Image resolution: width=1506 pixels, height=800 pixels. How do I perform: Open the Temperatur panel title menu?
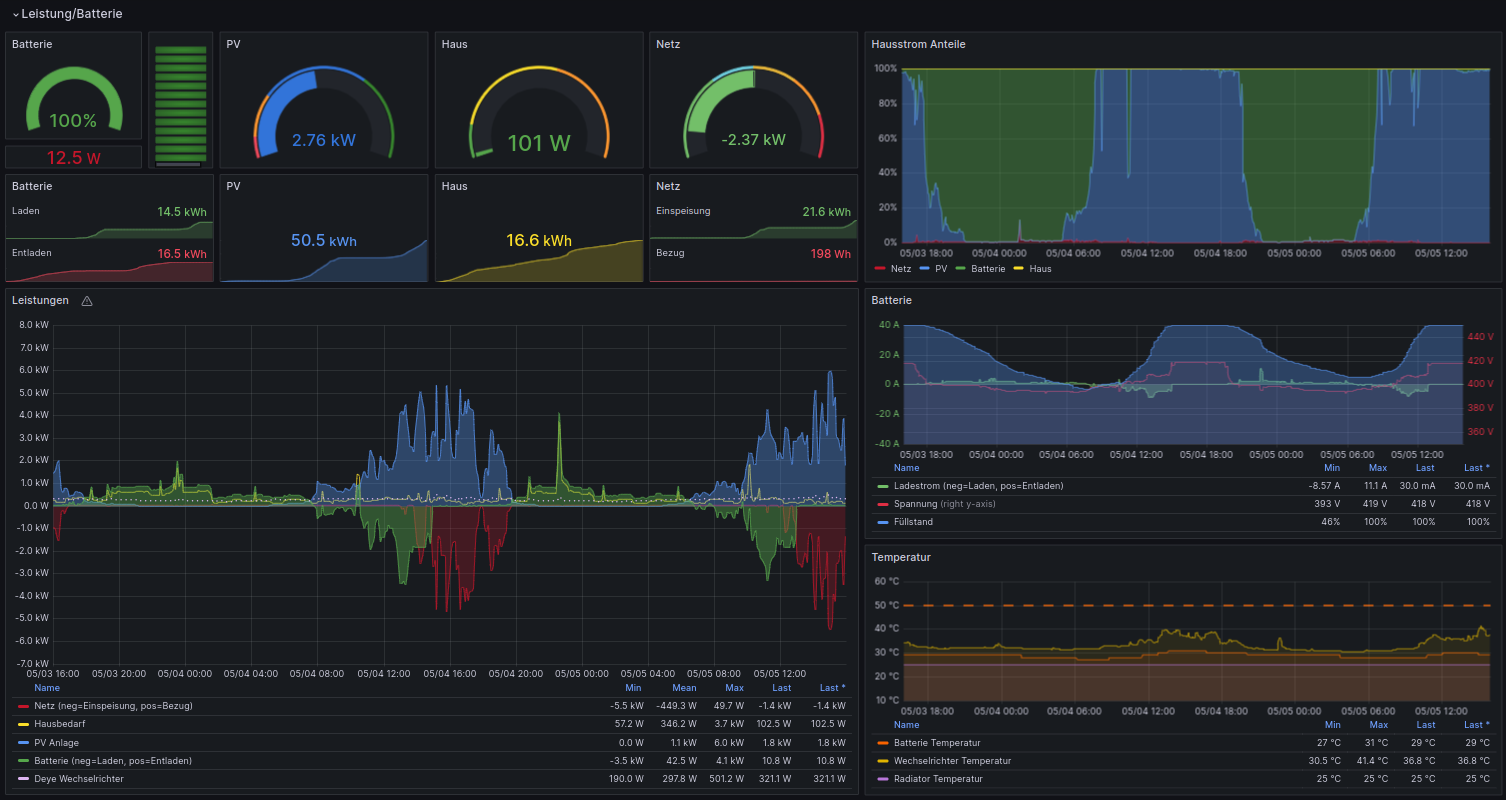(901, 557)
